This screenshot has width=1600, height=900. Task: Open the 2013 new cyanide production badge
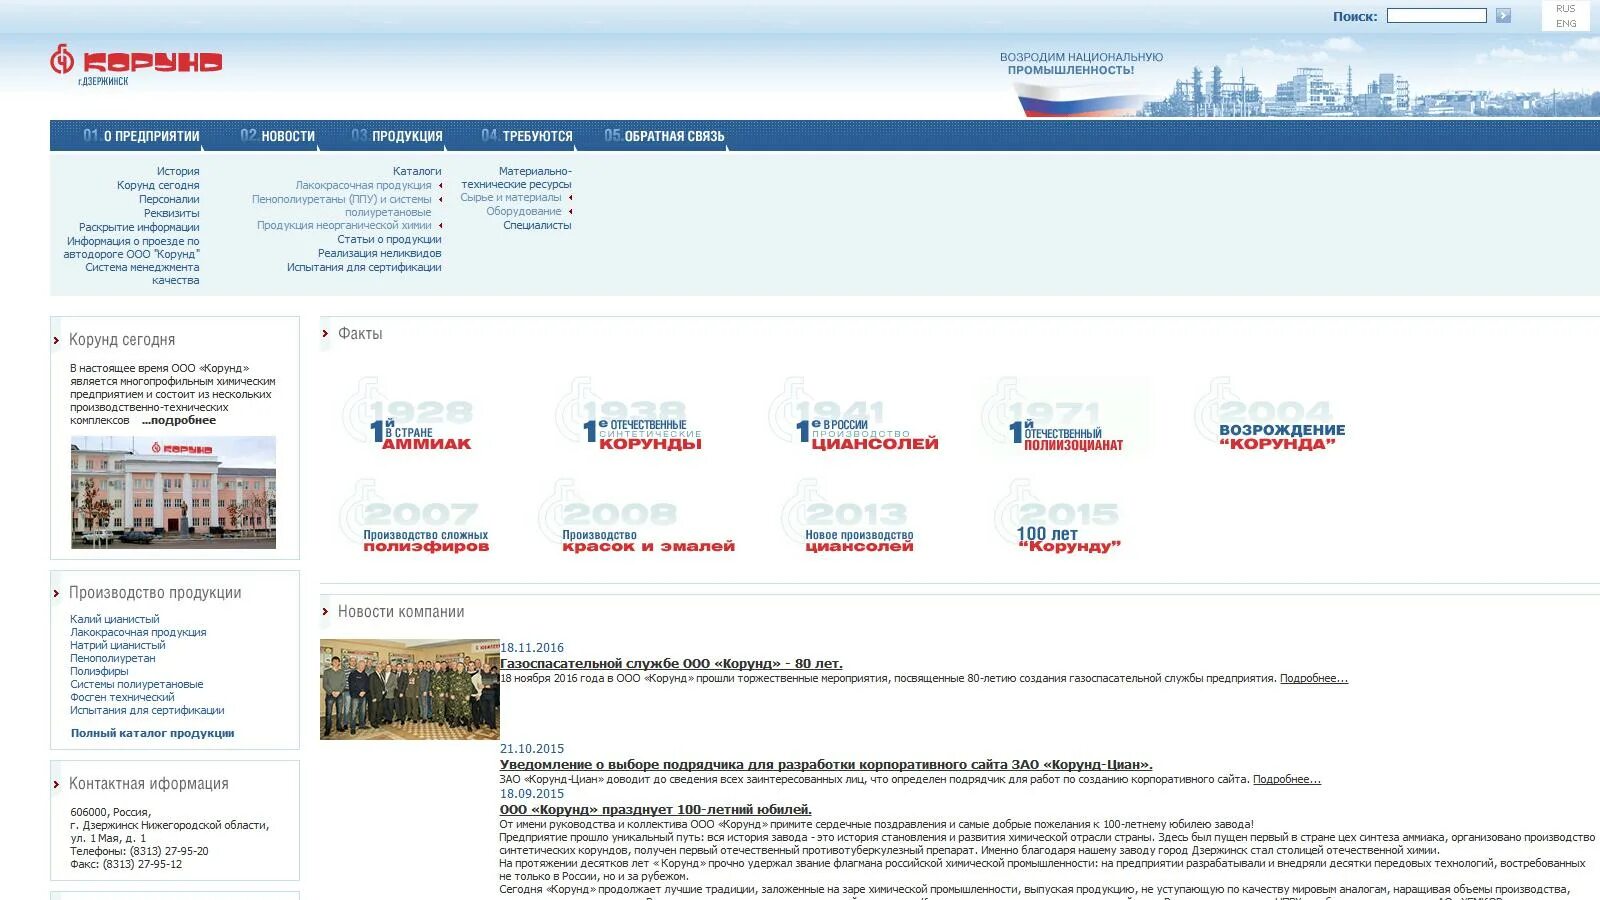coord(849,517)
